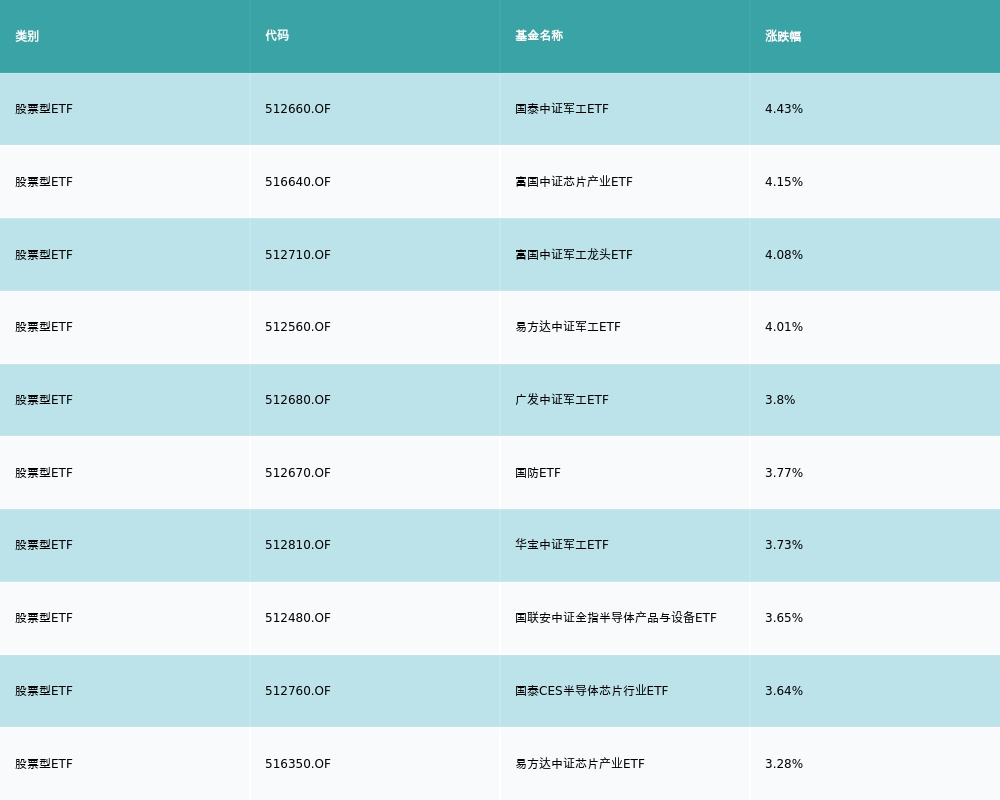This screenshot has height=800, width=1000.
Task: Click 股票型ETF in the 512710.OF row
Action: pyautogui.click(x=44, y=255)
